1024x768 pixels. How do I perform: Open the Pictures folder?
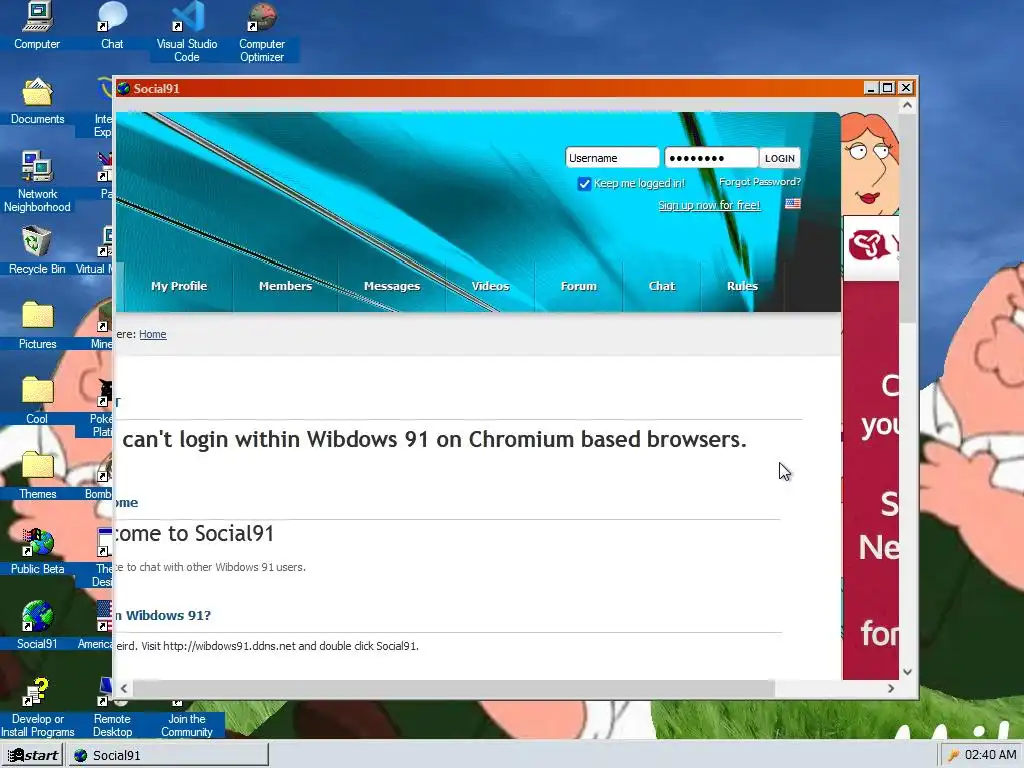tap(37, 325)
